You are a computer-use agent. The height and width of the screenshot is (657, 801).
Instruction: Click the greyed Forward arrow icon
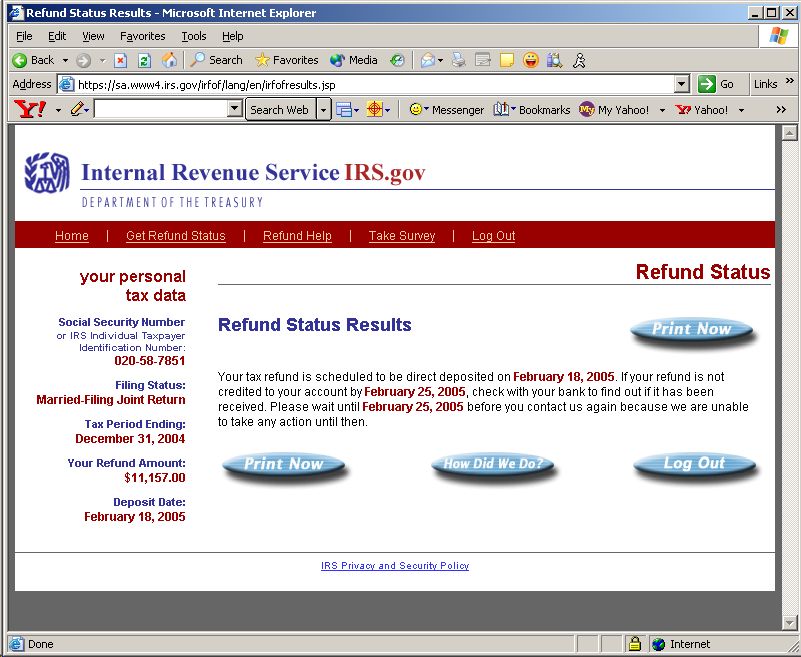[x=83, y=61]
